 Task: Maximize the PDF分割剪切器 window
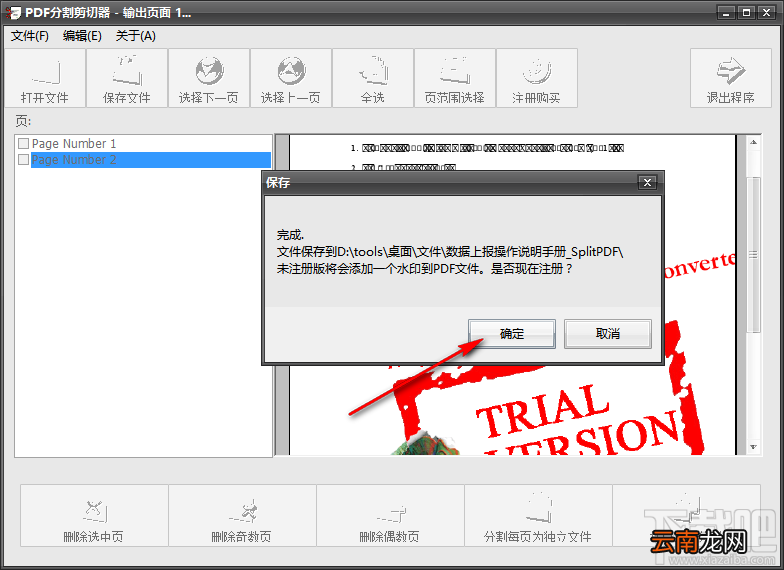click(x=746, y=13)
